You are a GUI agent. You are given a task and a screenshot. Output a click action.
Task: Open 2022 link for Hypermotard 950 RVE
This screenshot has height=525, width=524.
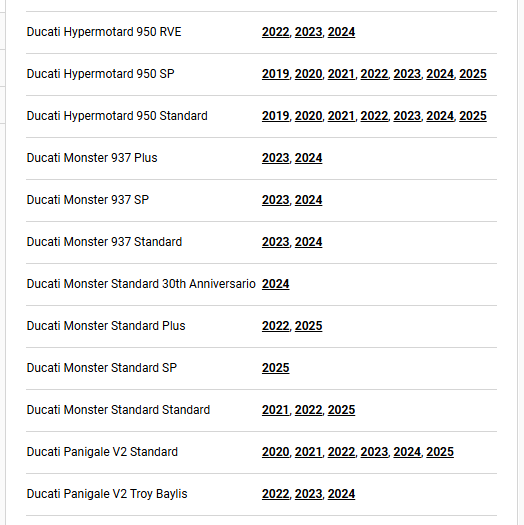coord(276,32)
